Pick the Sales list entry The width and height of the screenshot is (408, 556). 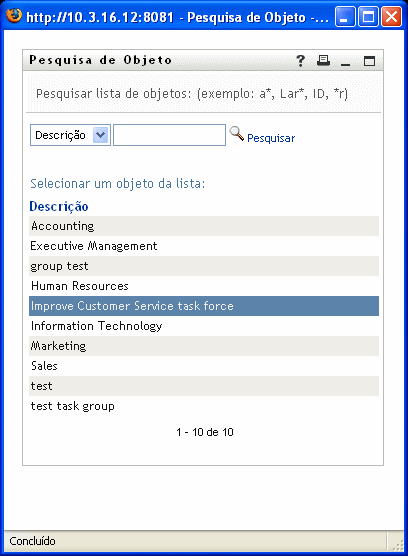[x=204, y=366]
